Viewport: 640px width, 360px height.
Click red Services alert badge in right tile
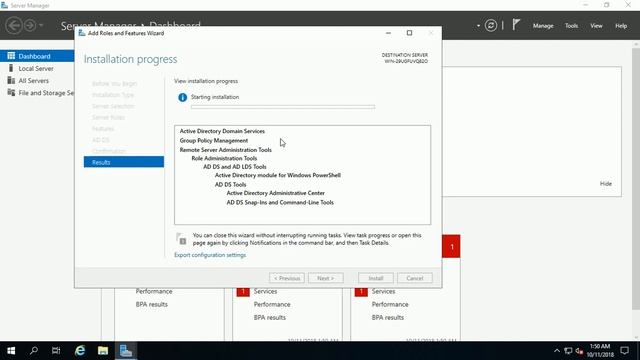coord(361,291)
